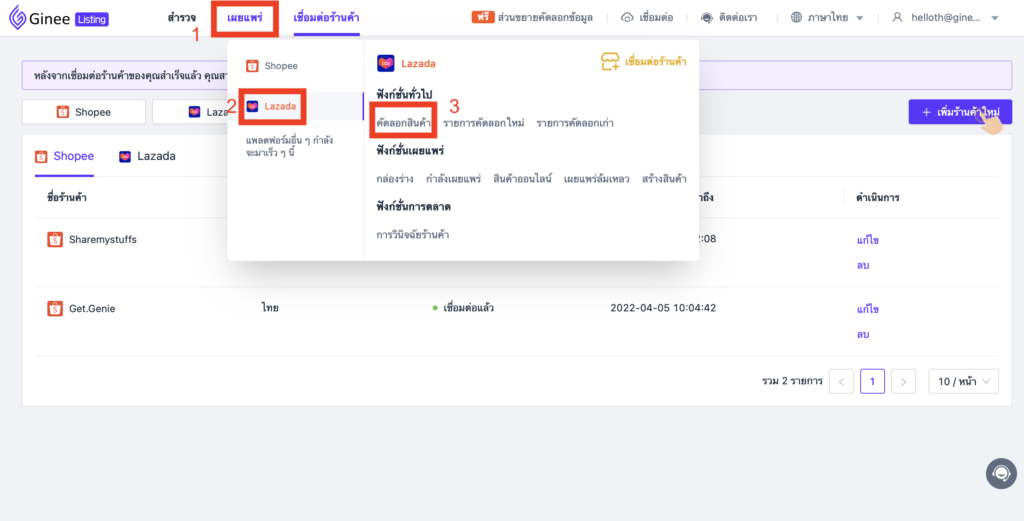Click ลบ for Get.Genie
Viewport: 1024px width, 521px height.
863,334
